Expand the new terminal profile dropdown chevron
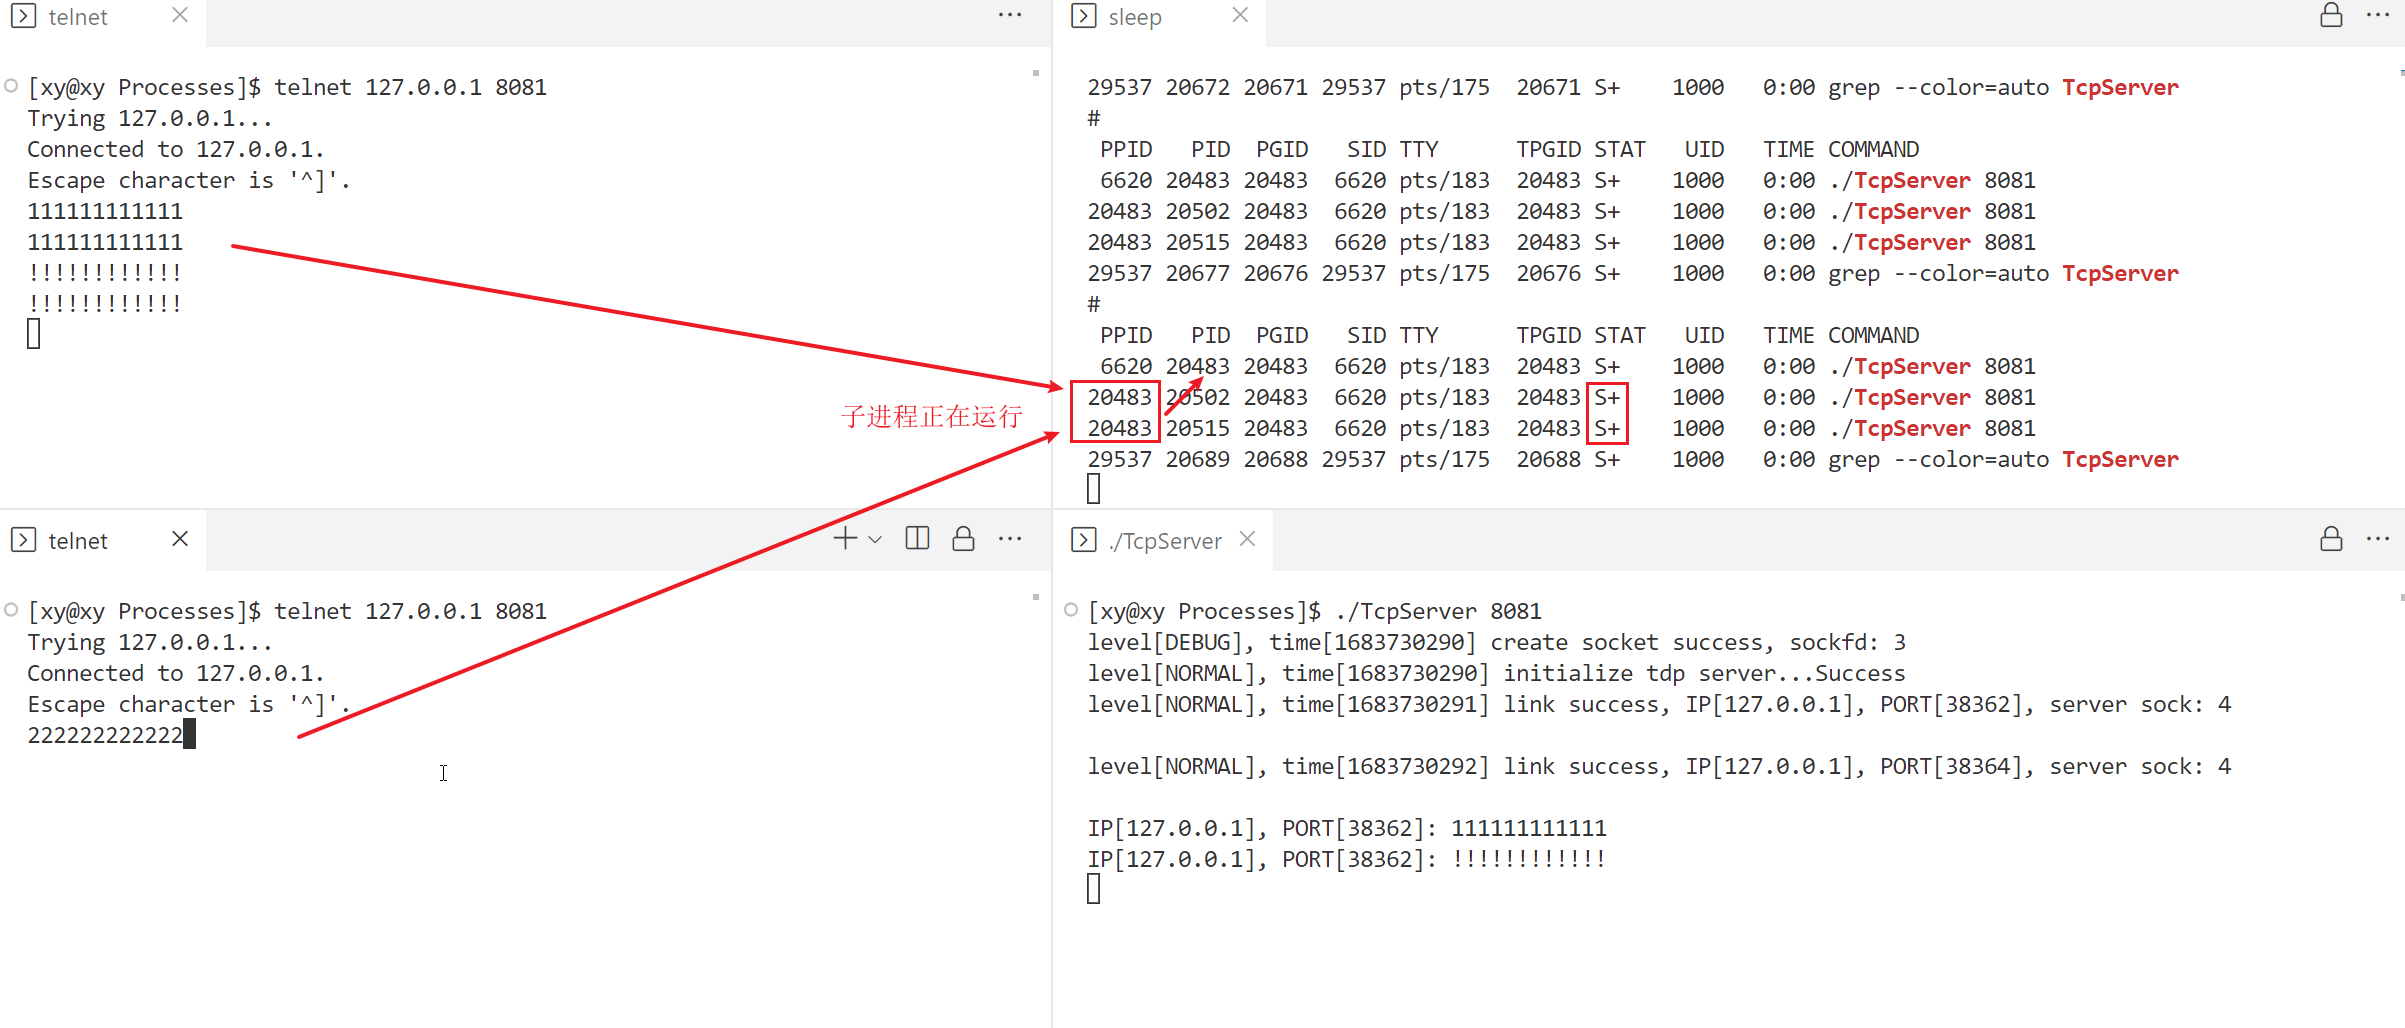Image resolution: width=2405 pixels, height=1028 pixels. point(875,540)
